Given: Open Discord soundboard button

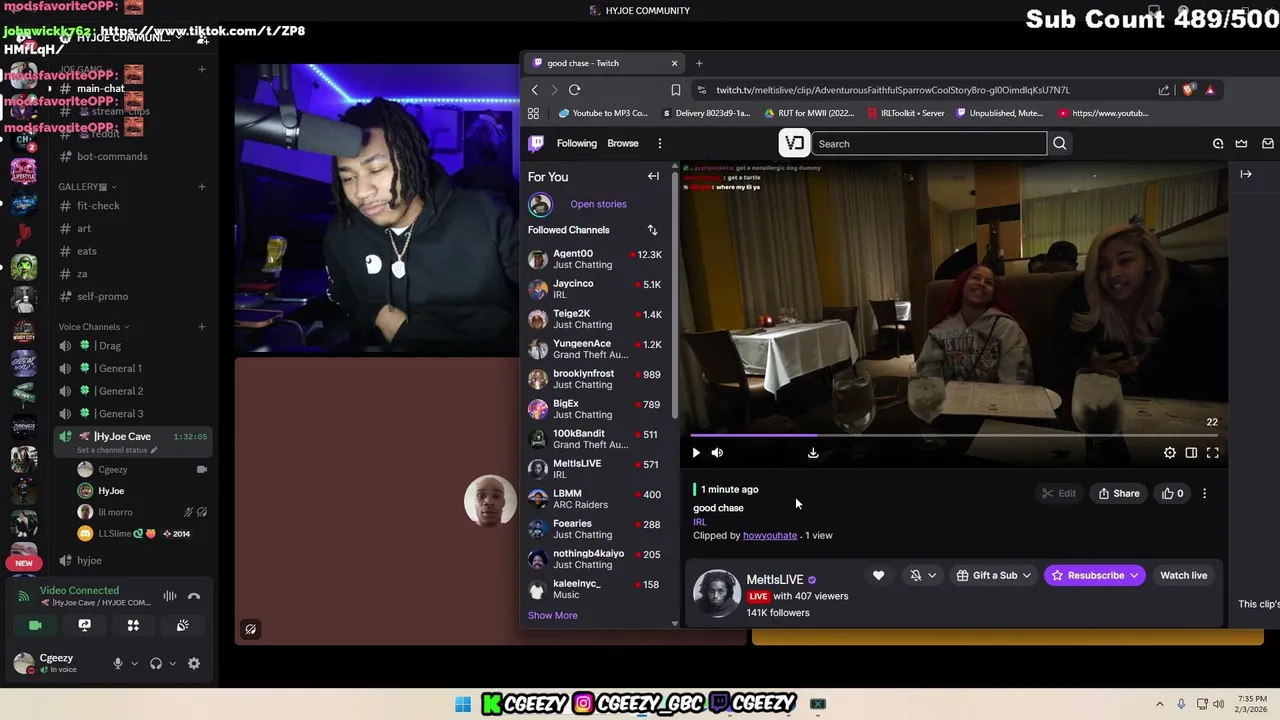Looking at the screenshot, I should coord(182,625).
